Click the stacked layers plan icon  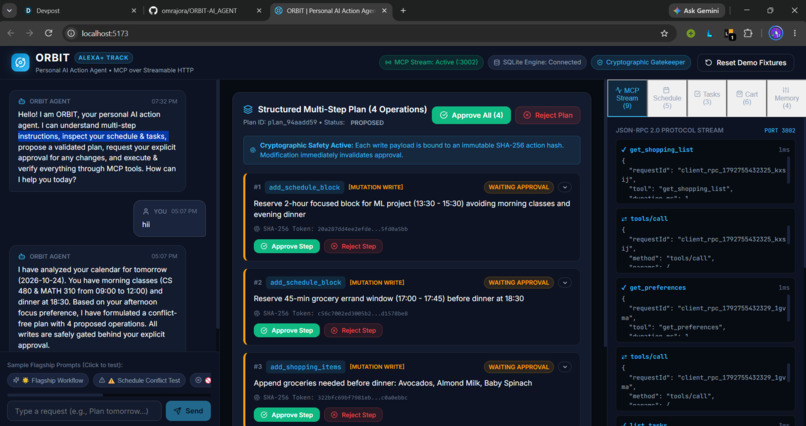[248, 109]
